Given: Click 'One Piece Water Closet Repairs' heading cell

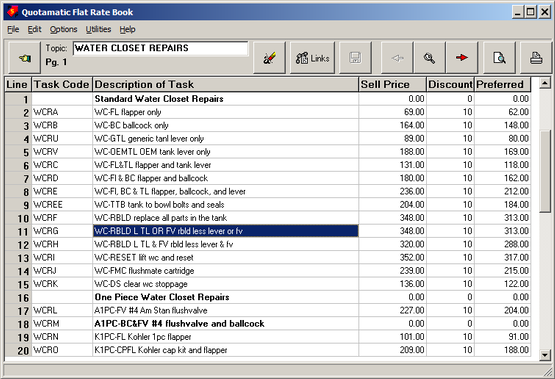Looking at the screenshot, I should [x=226, y=297].
